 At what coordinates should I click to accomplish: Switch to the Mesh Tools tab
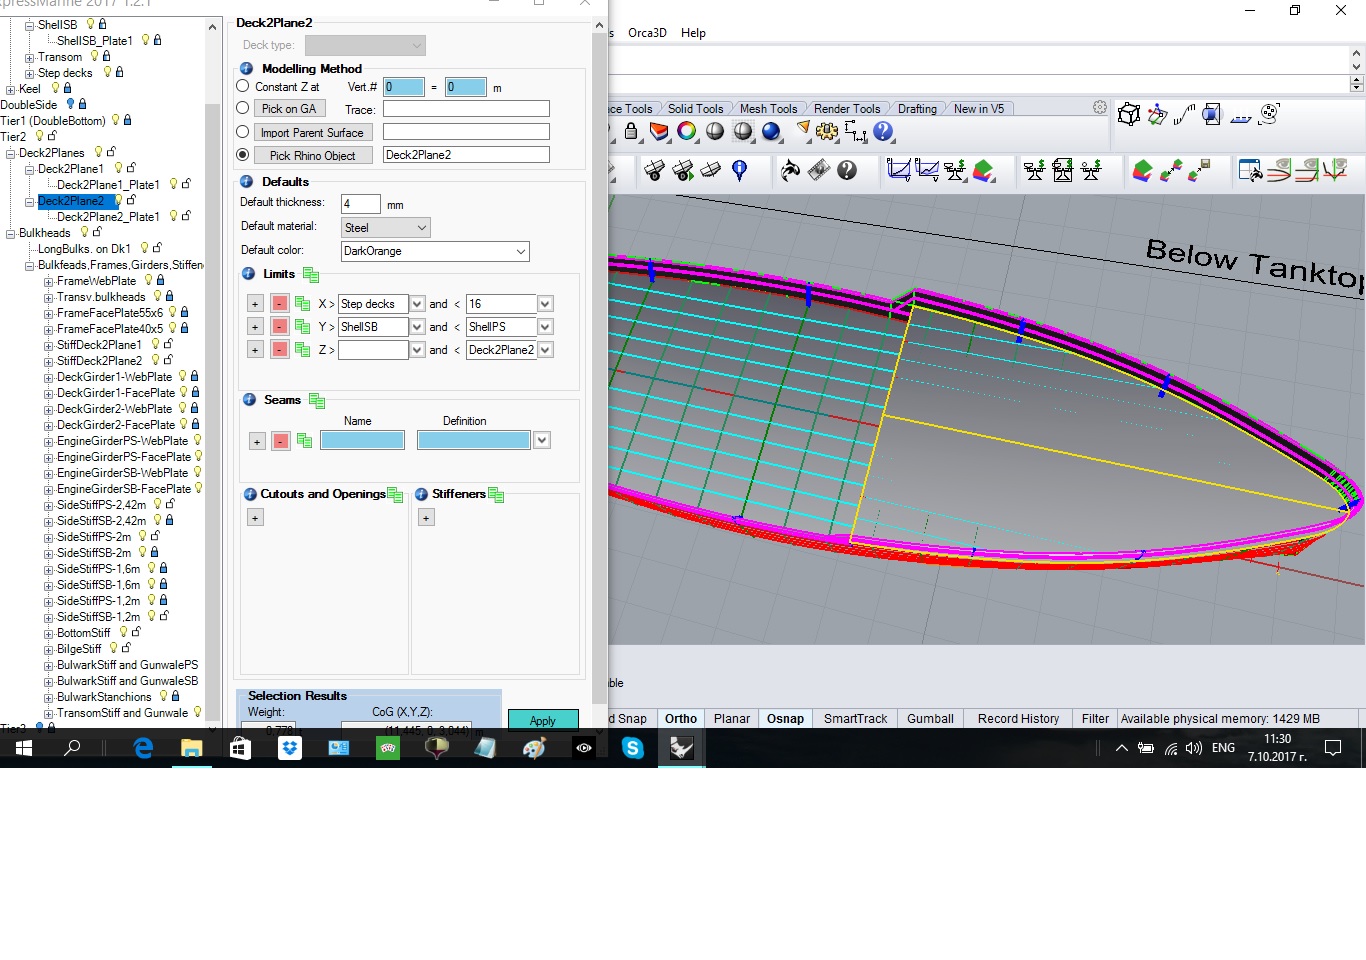point(768,109)
